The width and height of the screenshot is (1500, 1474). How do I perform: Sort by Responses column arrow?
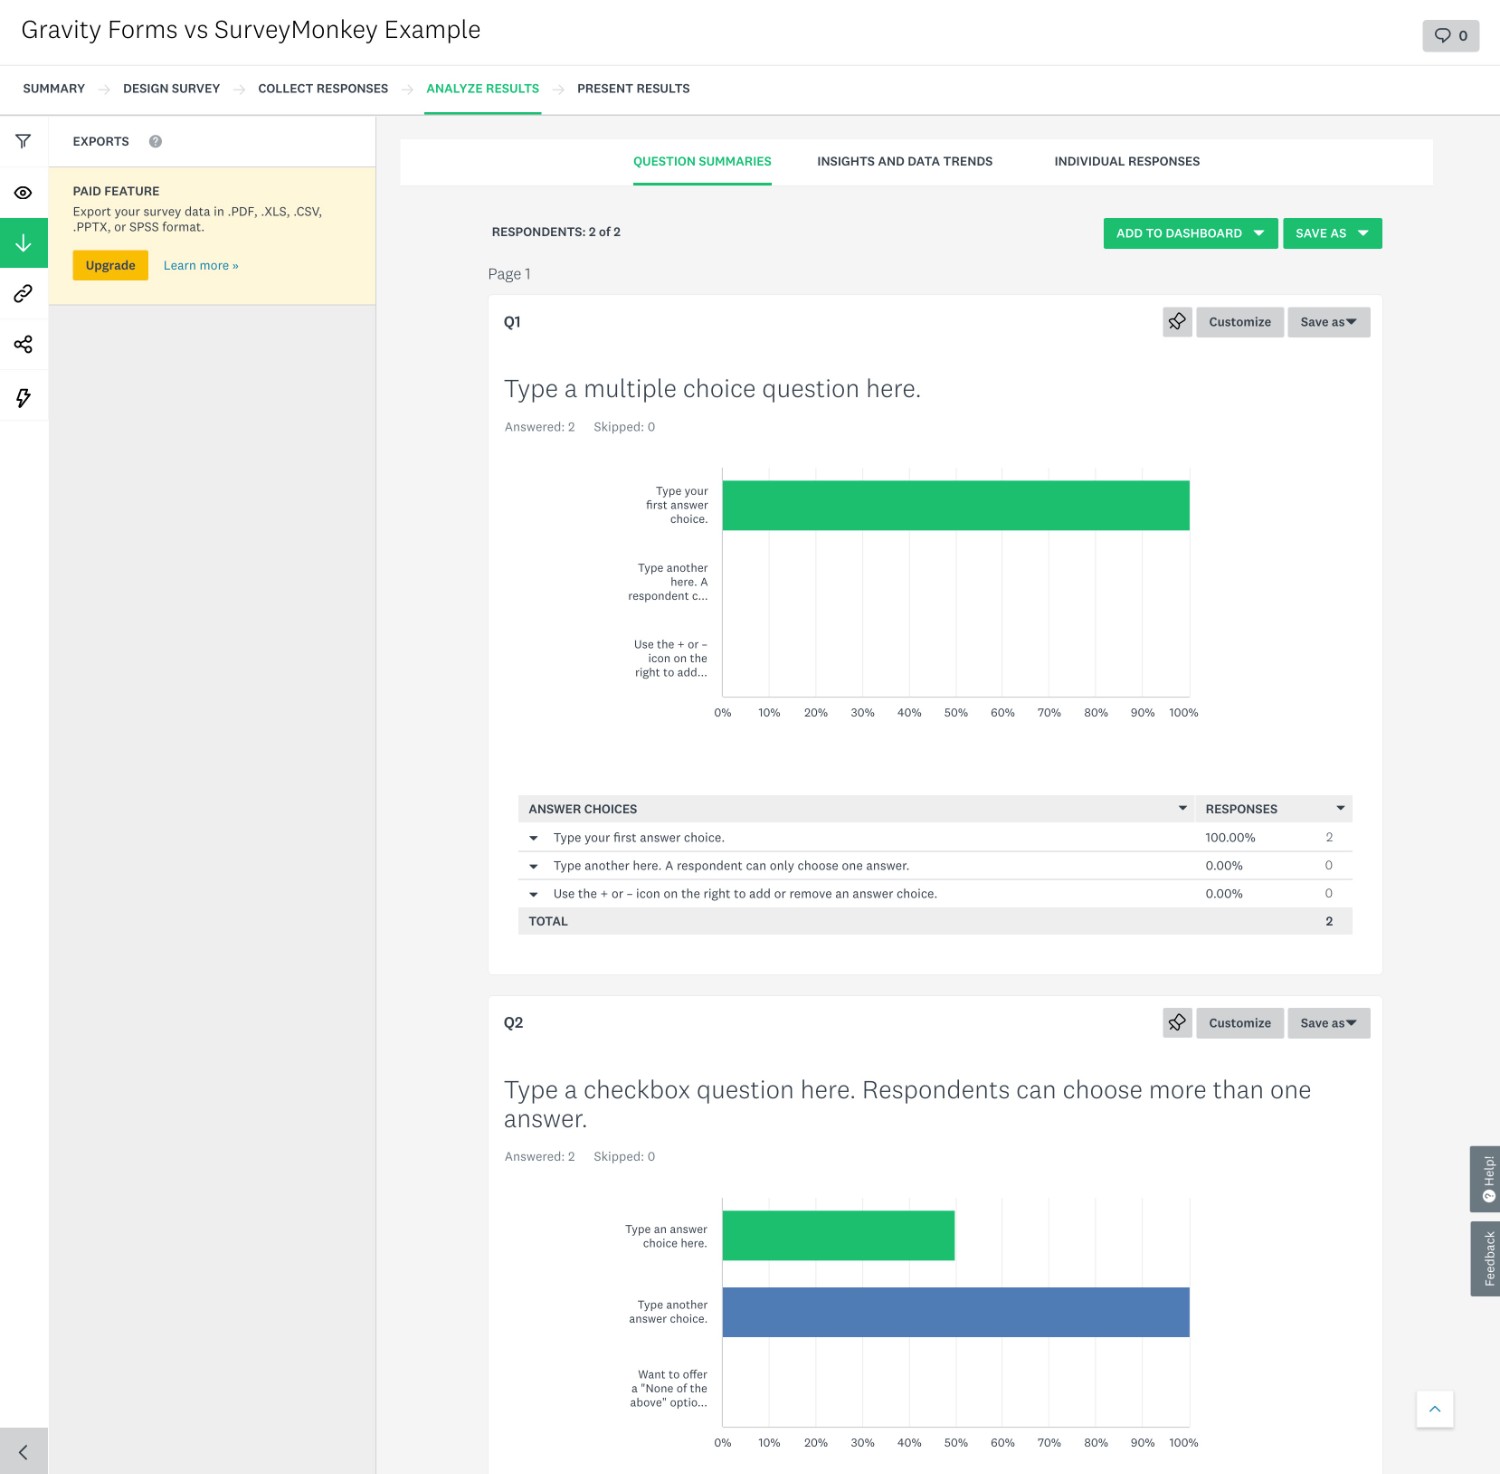pos(1340,808)
